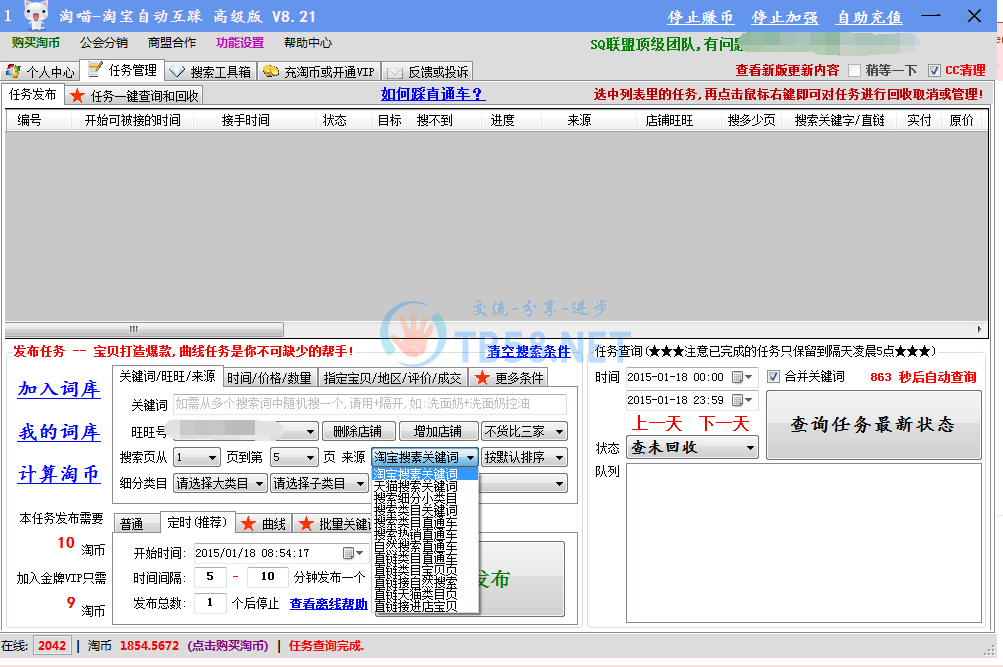
Task: Switch to the 指定宝贝/地区/评价/成交 tab
Action: (x=392, y=378)
